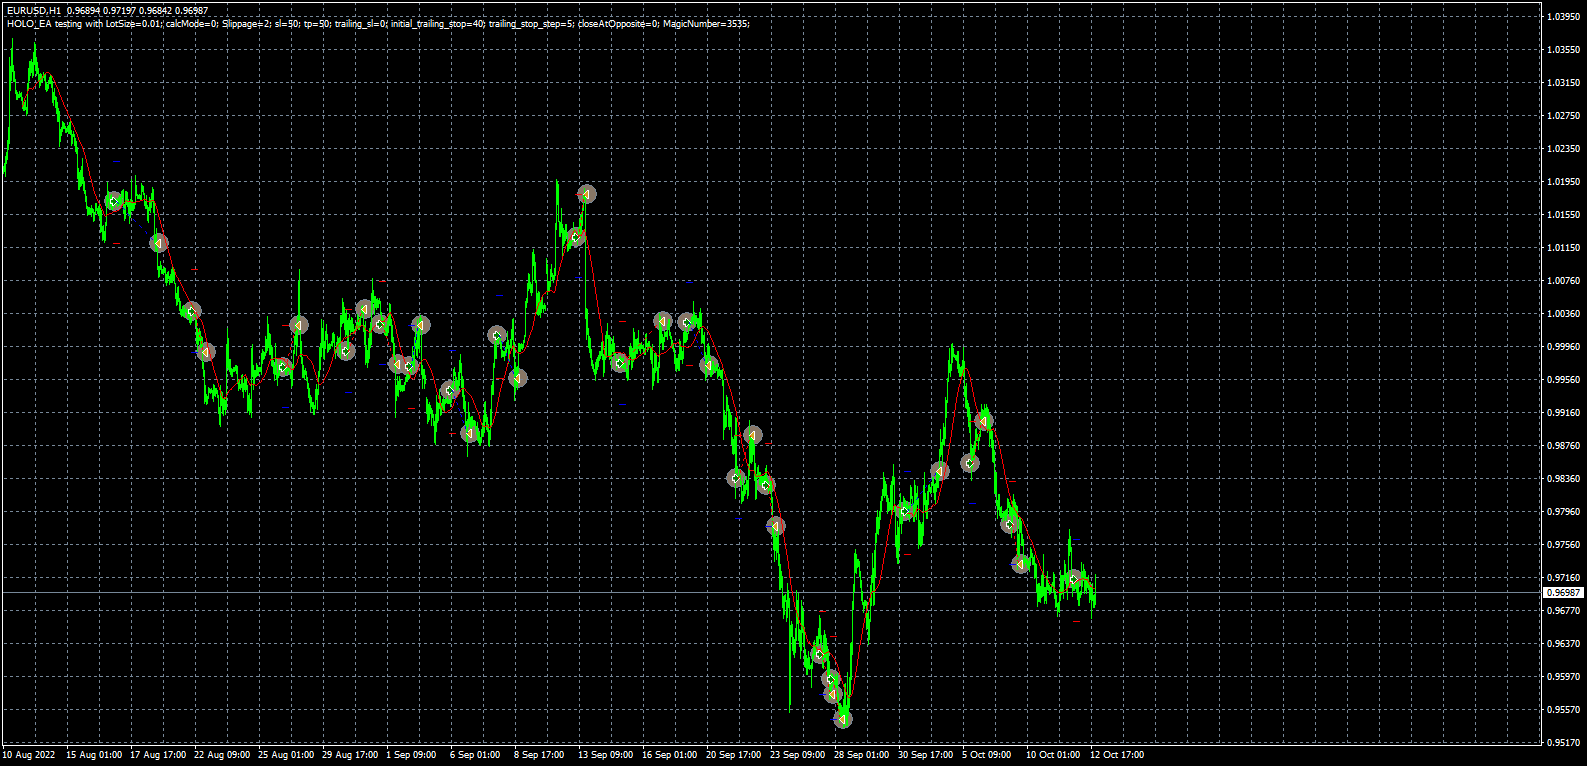Click the 1.03150 price axis label
This screenshot has height=766, width=1587.
(x=1563, y=83)
